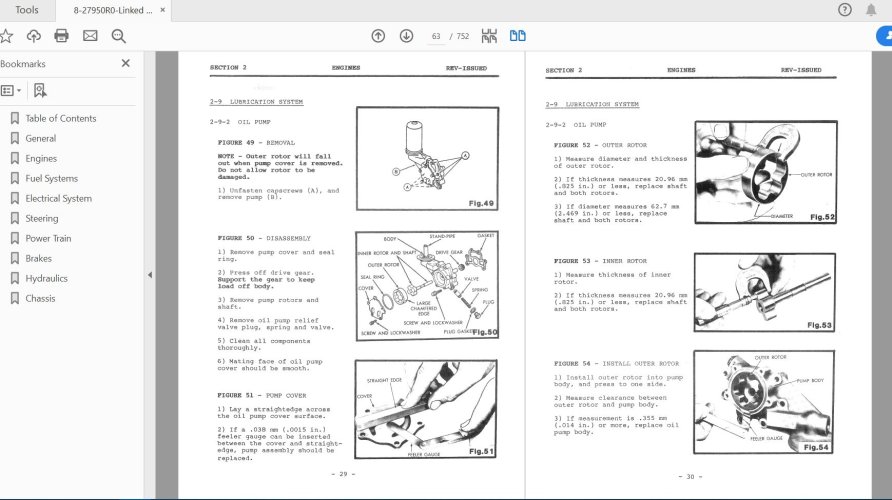Open the Table of Contents bookmark
This screenshot has height=500, width=892.
60,118
